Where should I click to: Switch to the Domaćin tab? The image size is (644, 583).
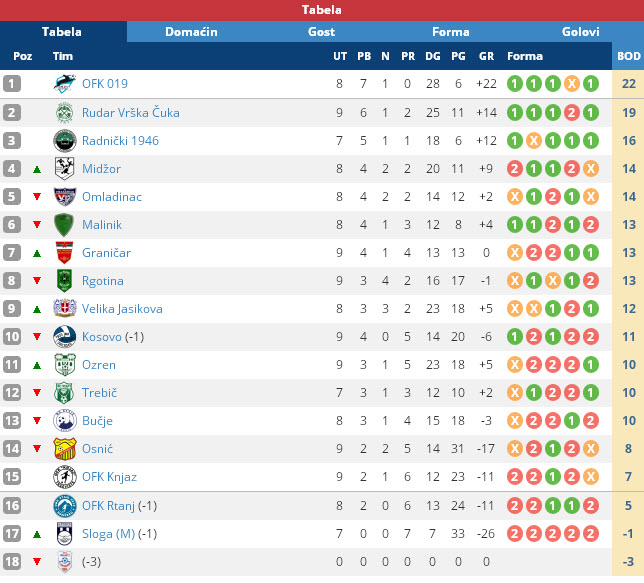click(191, 32)
